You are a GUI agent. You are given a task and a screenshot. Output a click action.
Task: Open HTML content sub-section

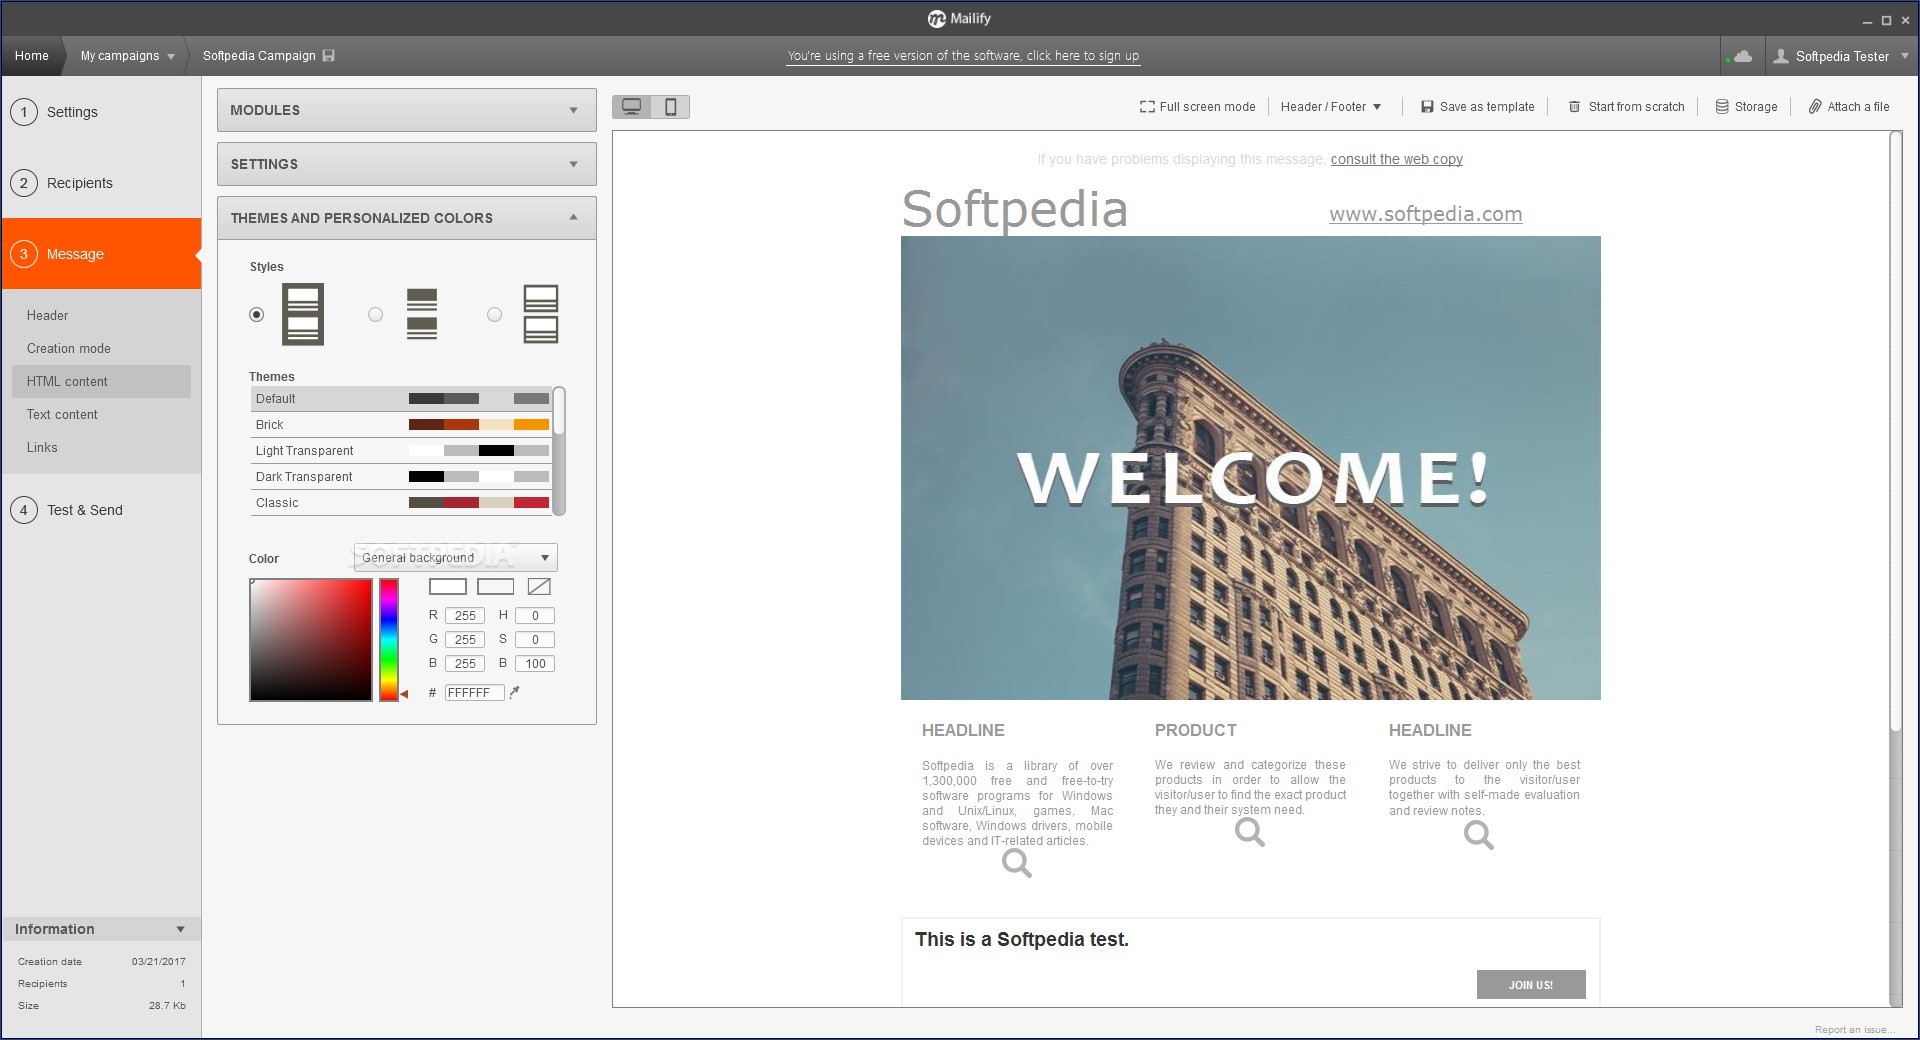click(101, 381)
